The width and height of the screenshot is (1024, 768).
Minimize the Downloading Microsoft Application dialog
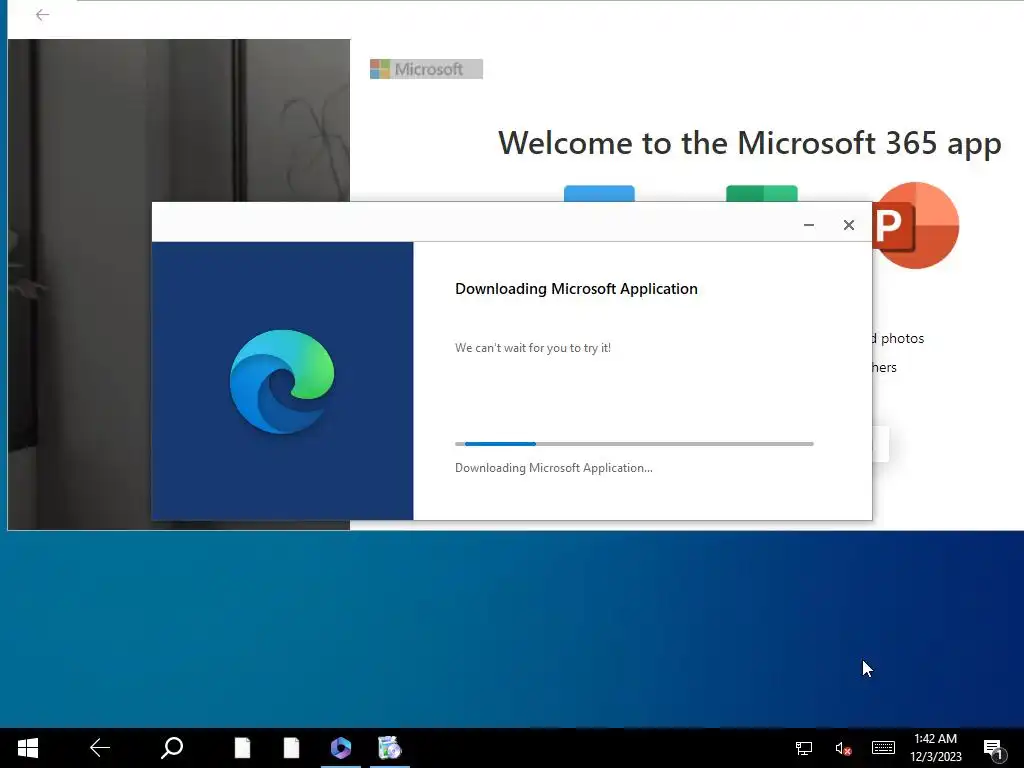[x=808, y=225]
